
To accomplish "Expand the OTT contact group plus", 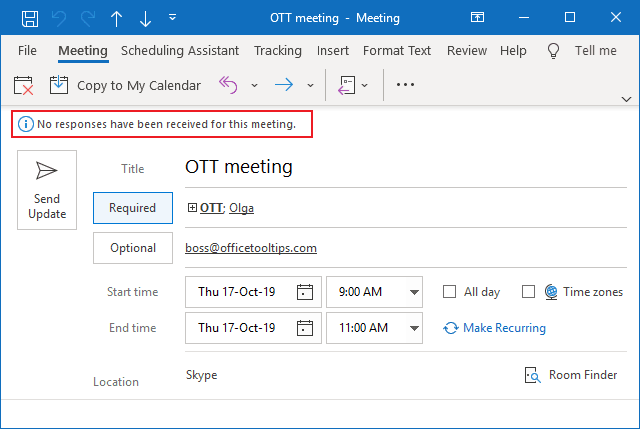I will coord(192,208).
